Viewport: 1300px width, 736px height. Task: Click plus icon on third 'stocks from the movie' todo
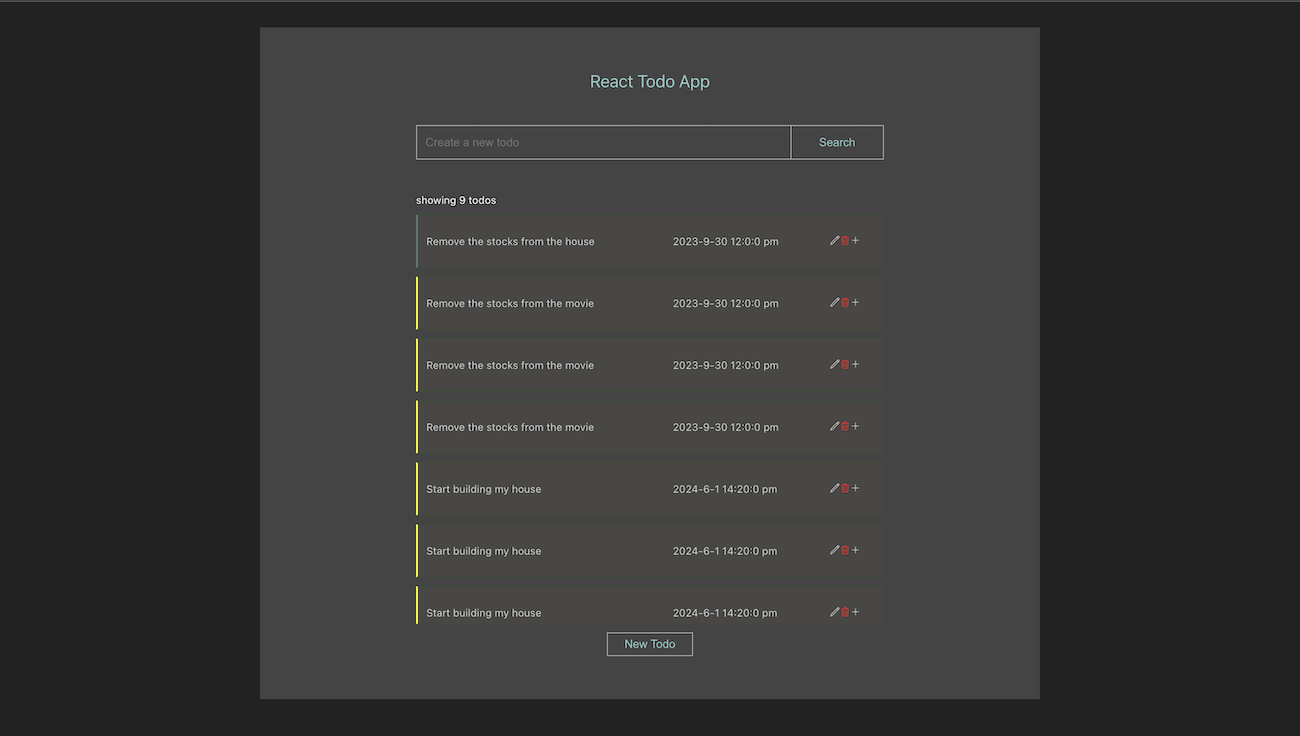point(855,427)
